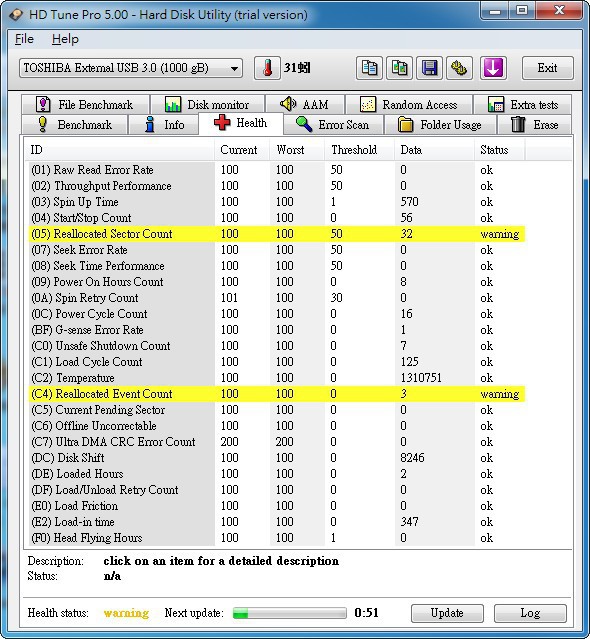Viewport: 590px width, 639px height.
Task: Click the floppy disk save icon
Action: [x=429, y=68]
